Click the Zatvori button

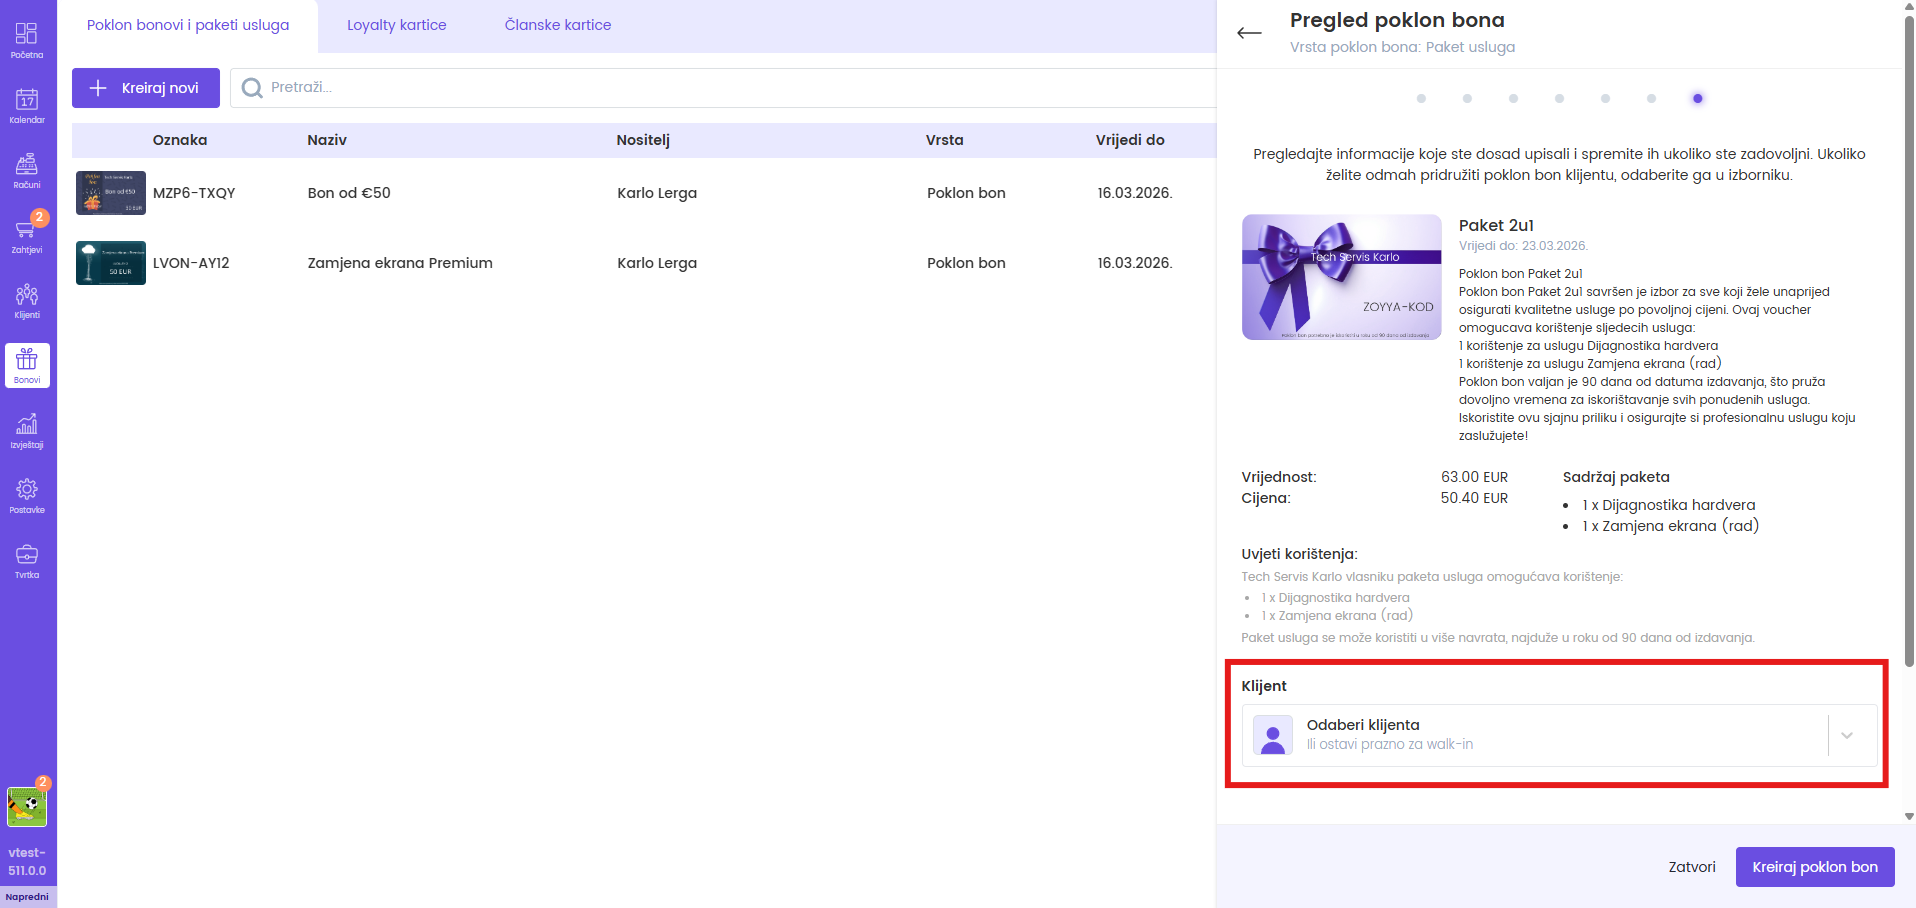1691,867
